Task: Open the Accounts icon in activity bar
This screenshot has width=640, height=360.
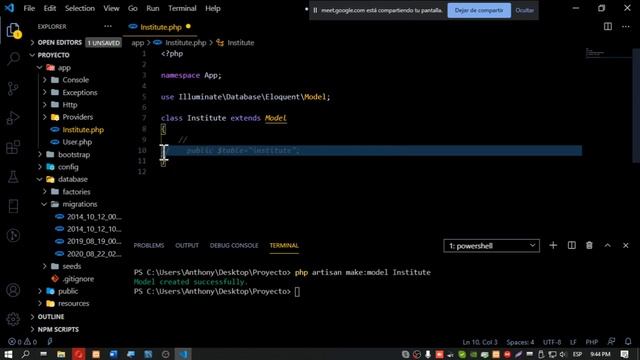Action: pos(13,290)
